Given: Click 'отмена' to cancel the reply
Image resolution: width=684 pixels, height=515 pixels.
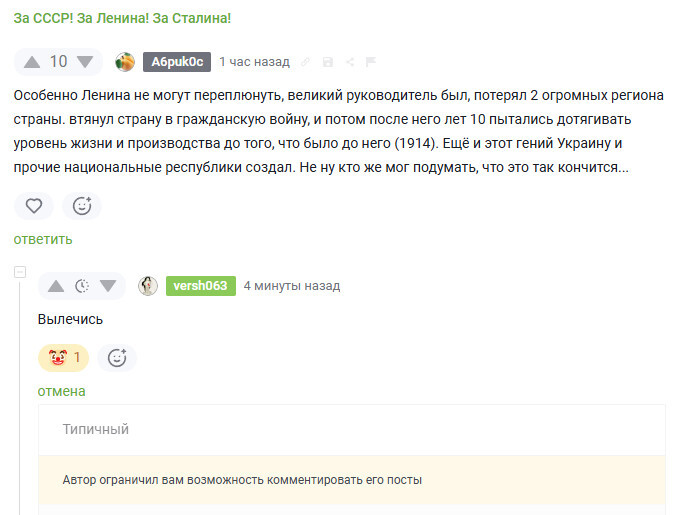Looking at the screenshot, I should coord(62,391).
